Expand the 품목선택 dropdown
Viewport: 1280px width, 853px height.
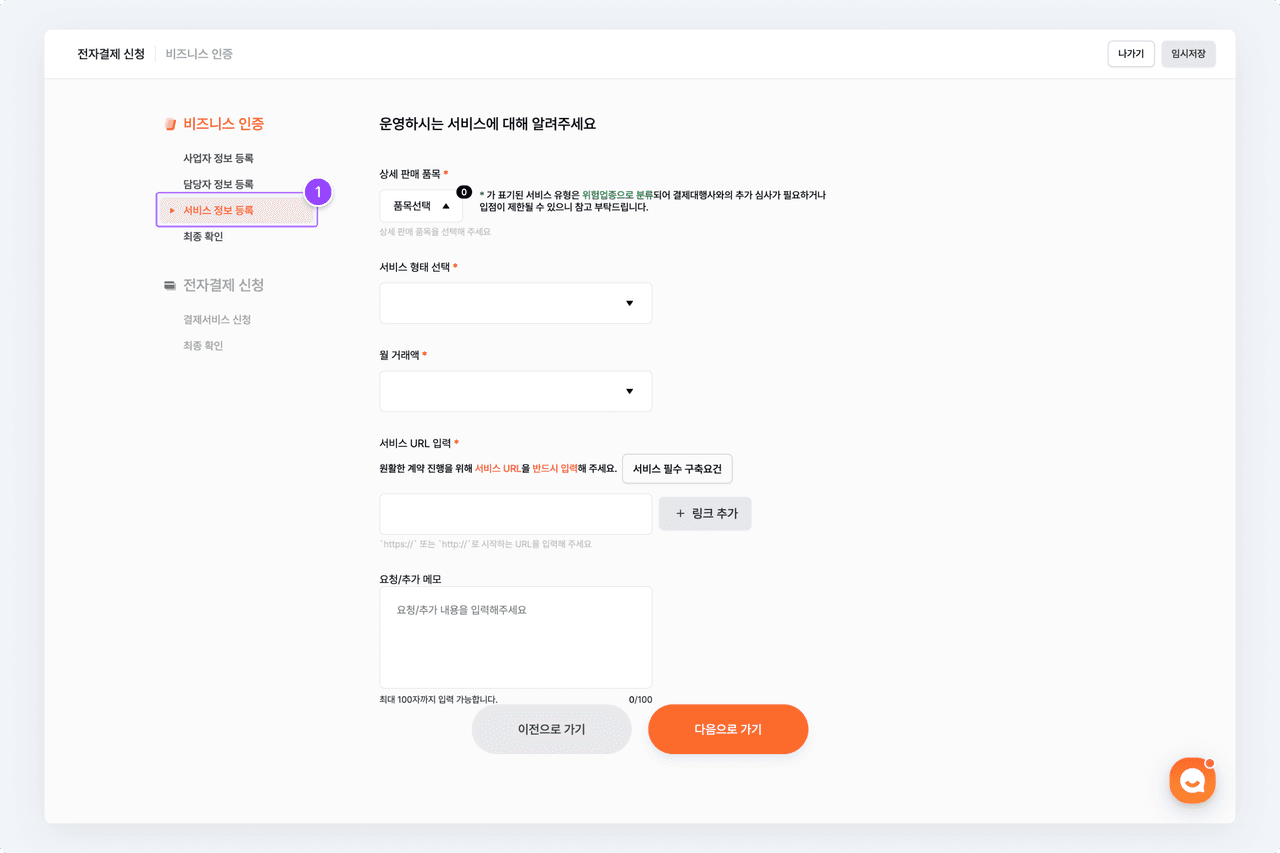pyautogui.click(x=421, y=206)
